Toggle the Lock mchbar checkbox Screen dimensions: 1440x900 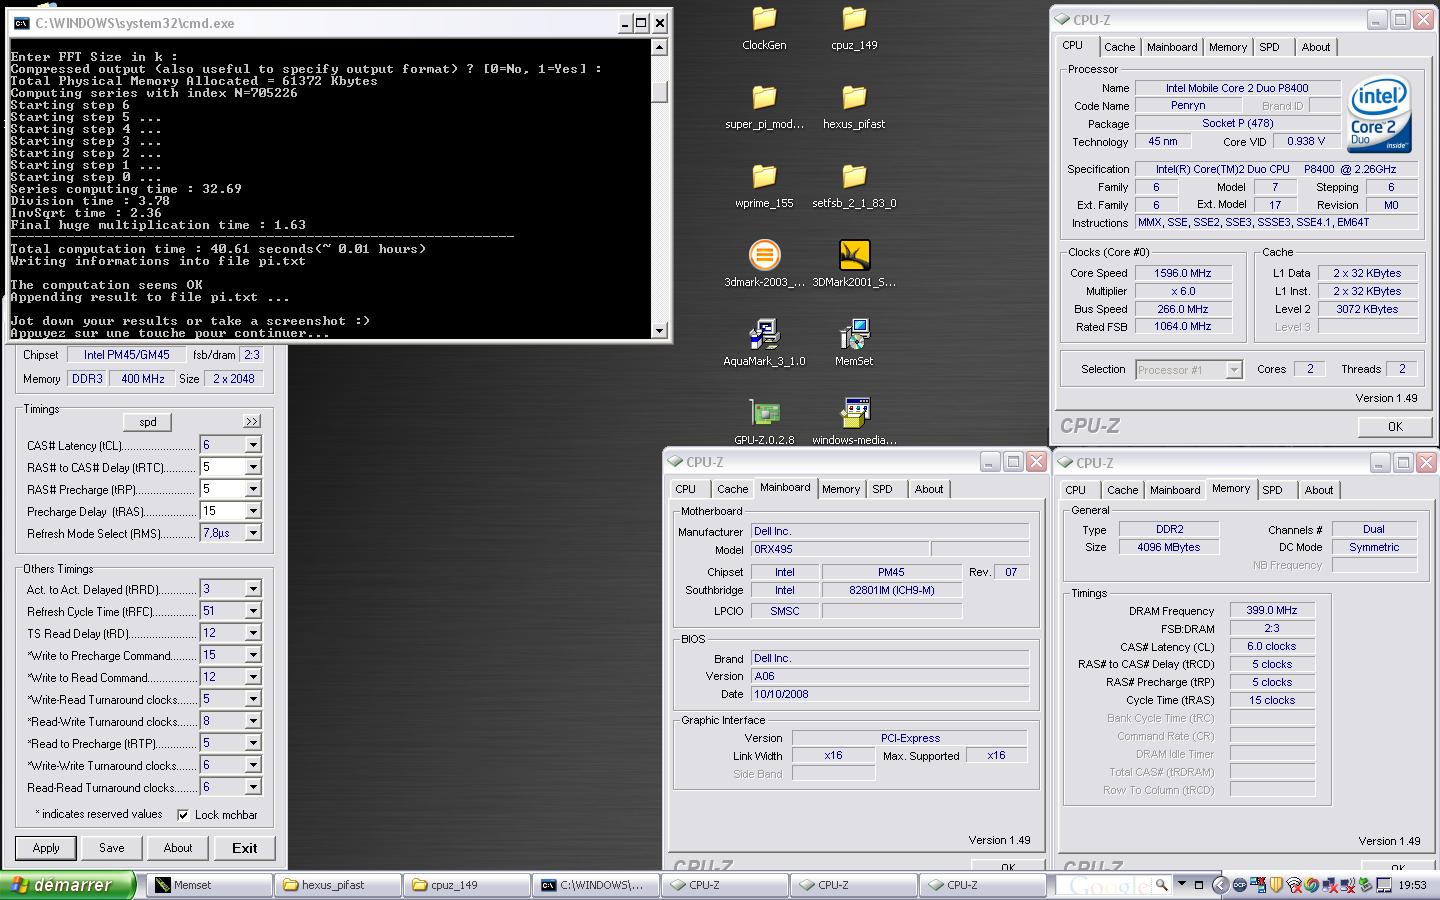pos(183,815)
